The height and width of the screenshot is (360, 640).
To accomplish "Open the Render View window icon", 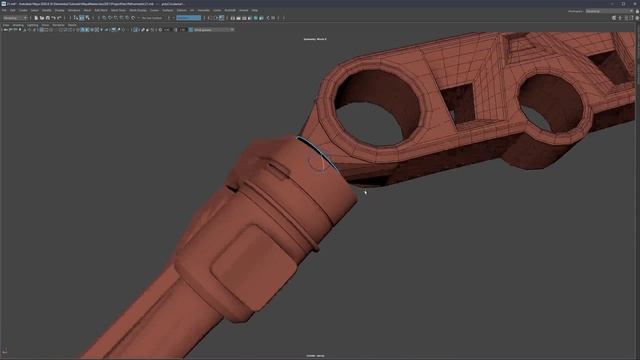I will click(x=232, y=18).
